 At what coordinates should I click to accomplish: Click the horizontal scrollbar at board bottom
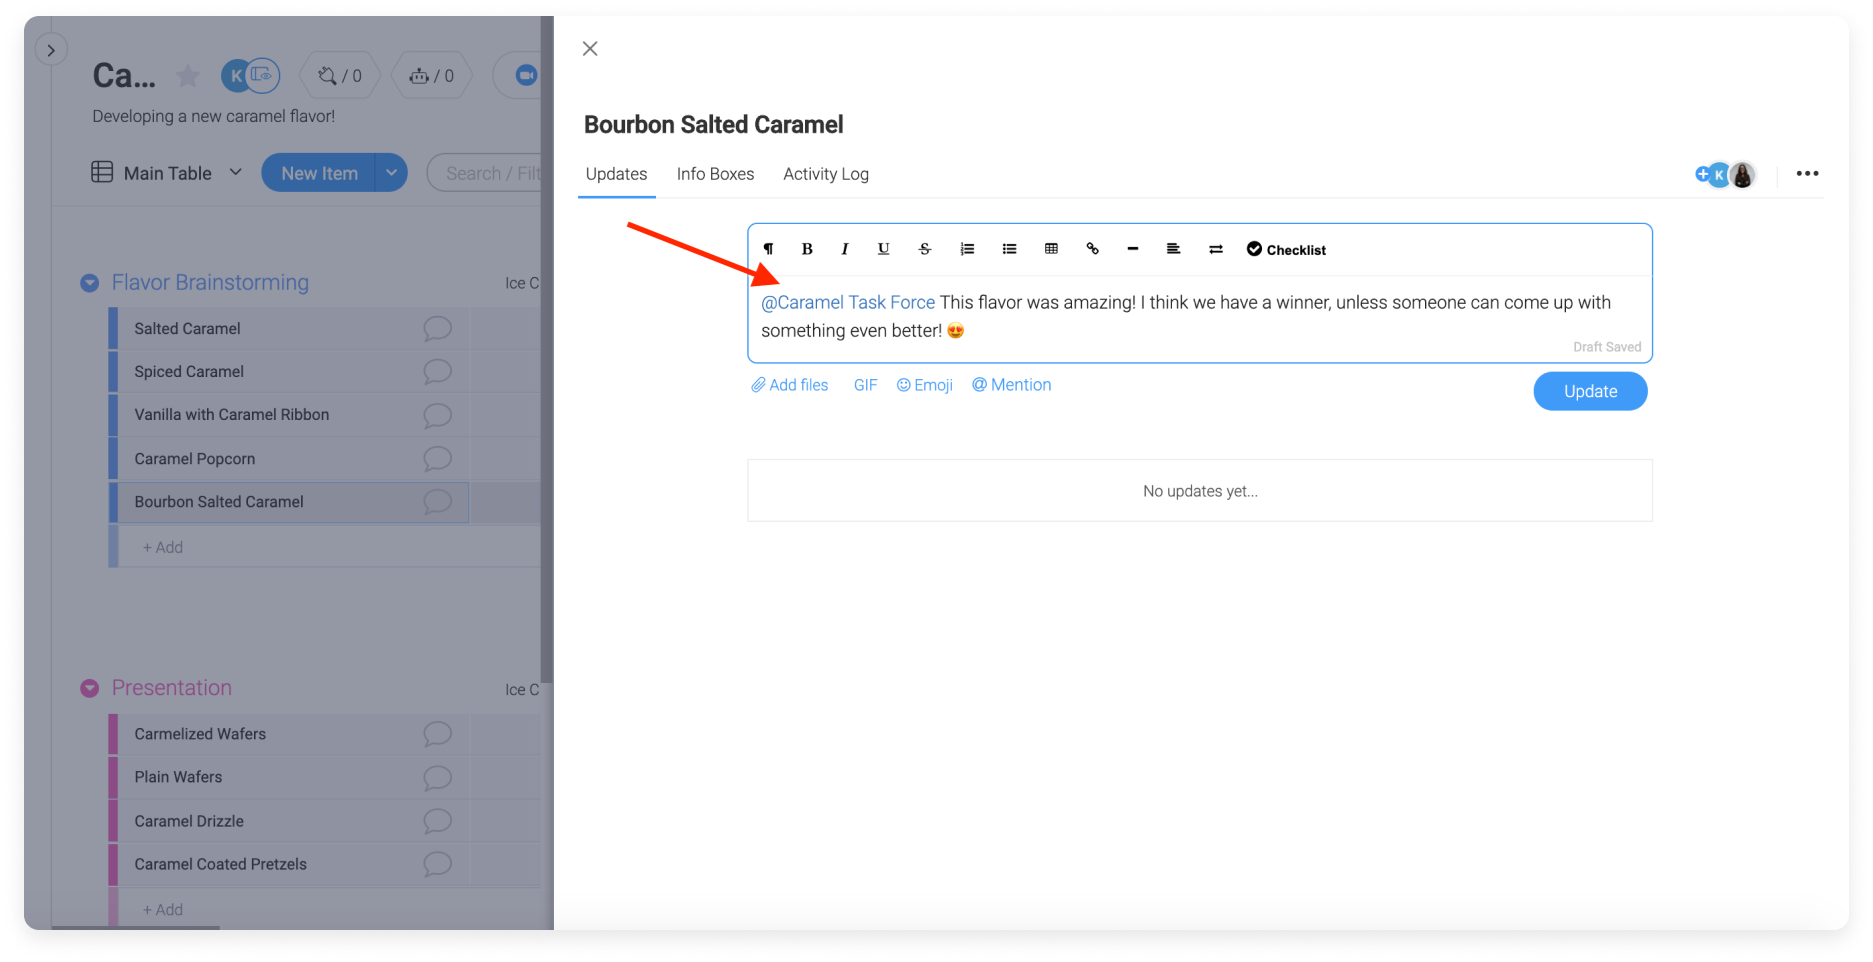tap(135, 927)
